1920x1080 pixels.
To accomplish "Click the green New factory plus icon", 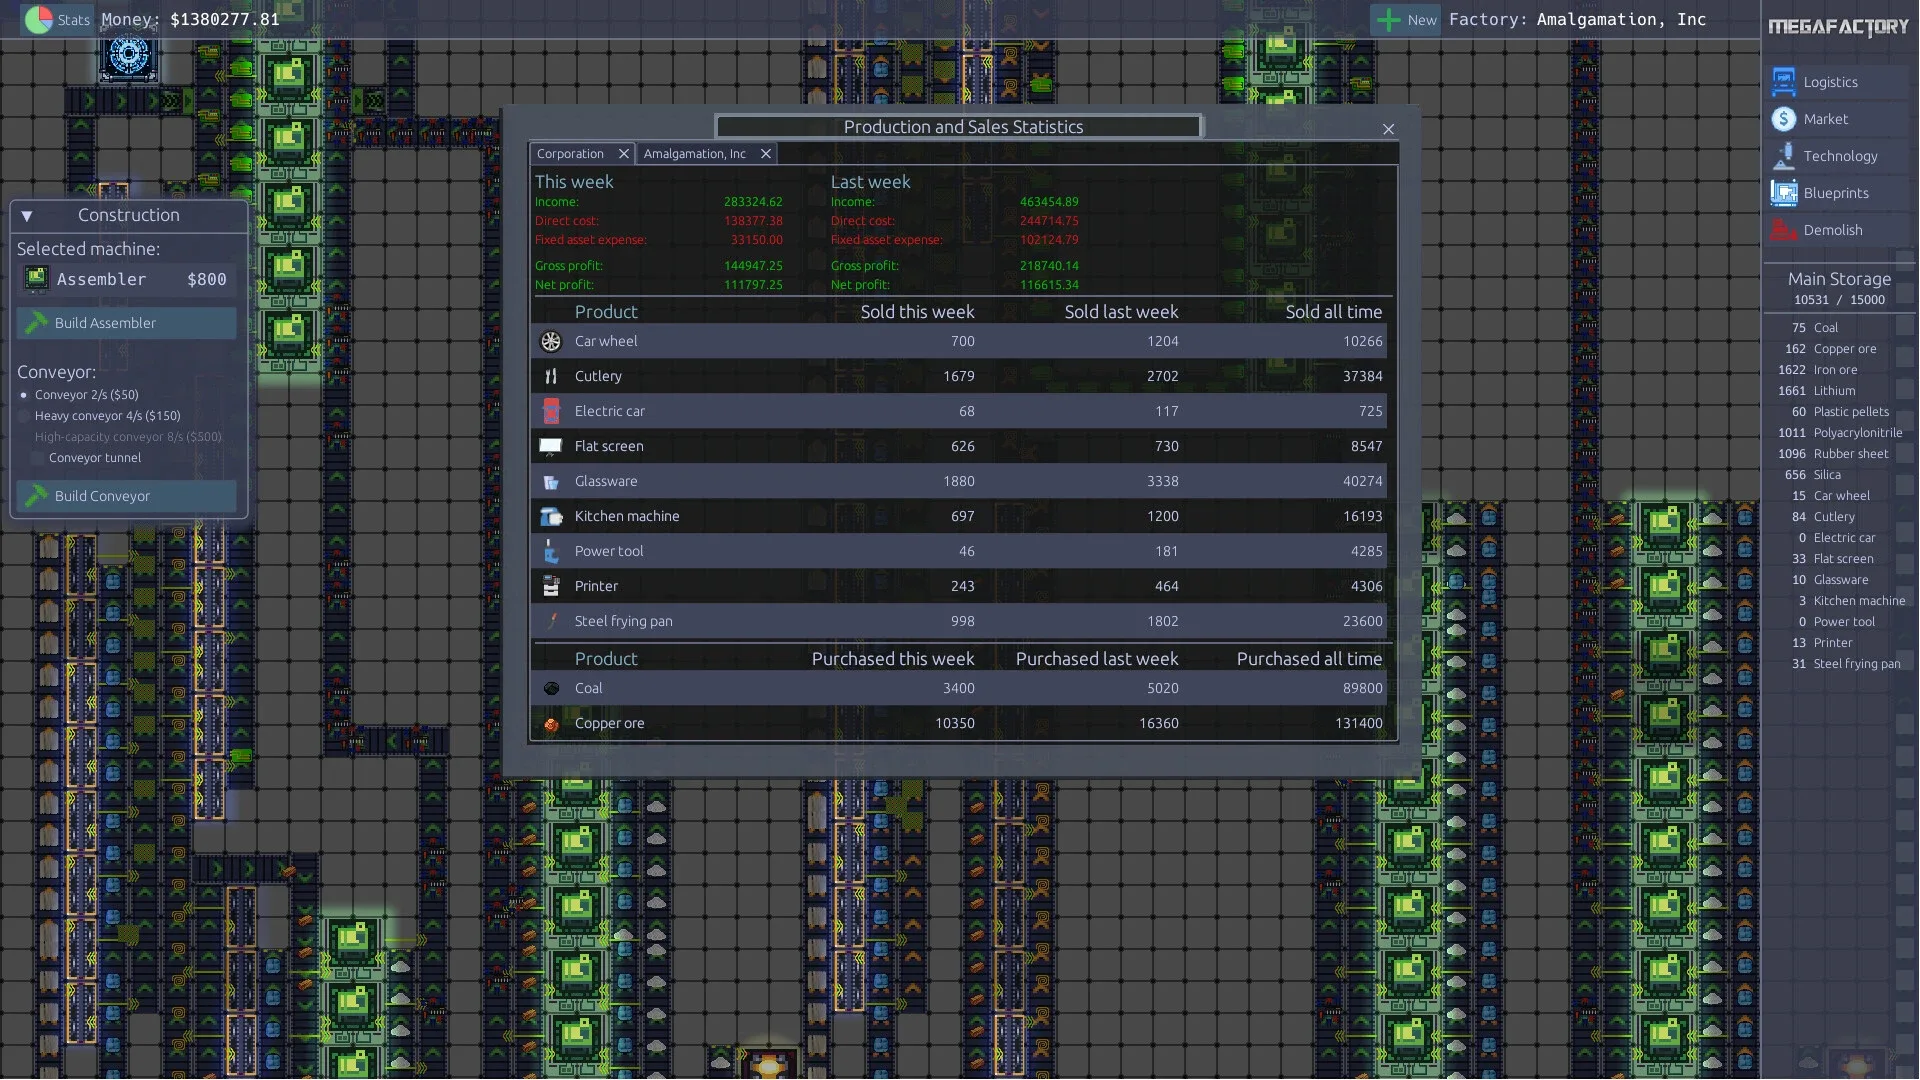I will (x=1388, y=19).
